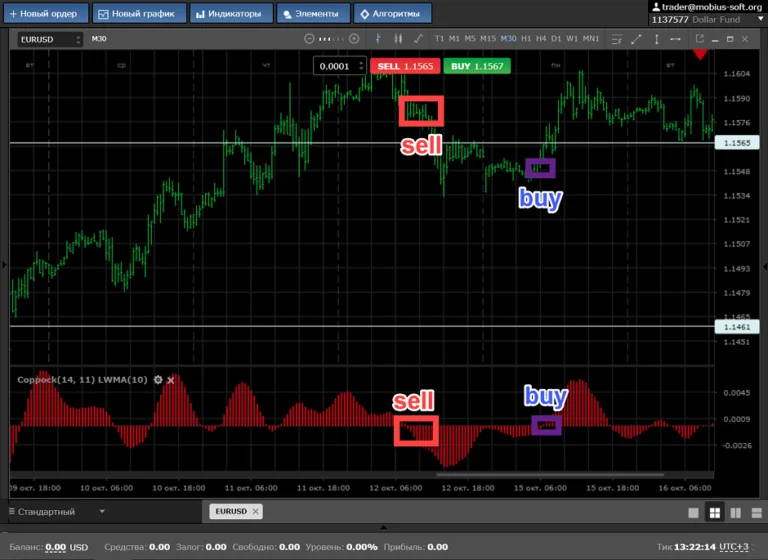
Task: Select H1 timeframe
Action: click(526, 39)
